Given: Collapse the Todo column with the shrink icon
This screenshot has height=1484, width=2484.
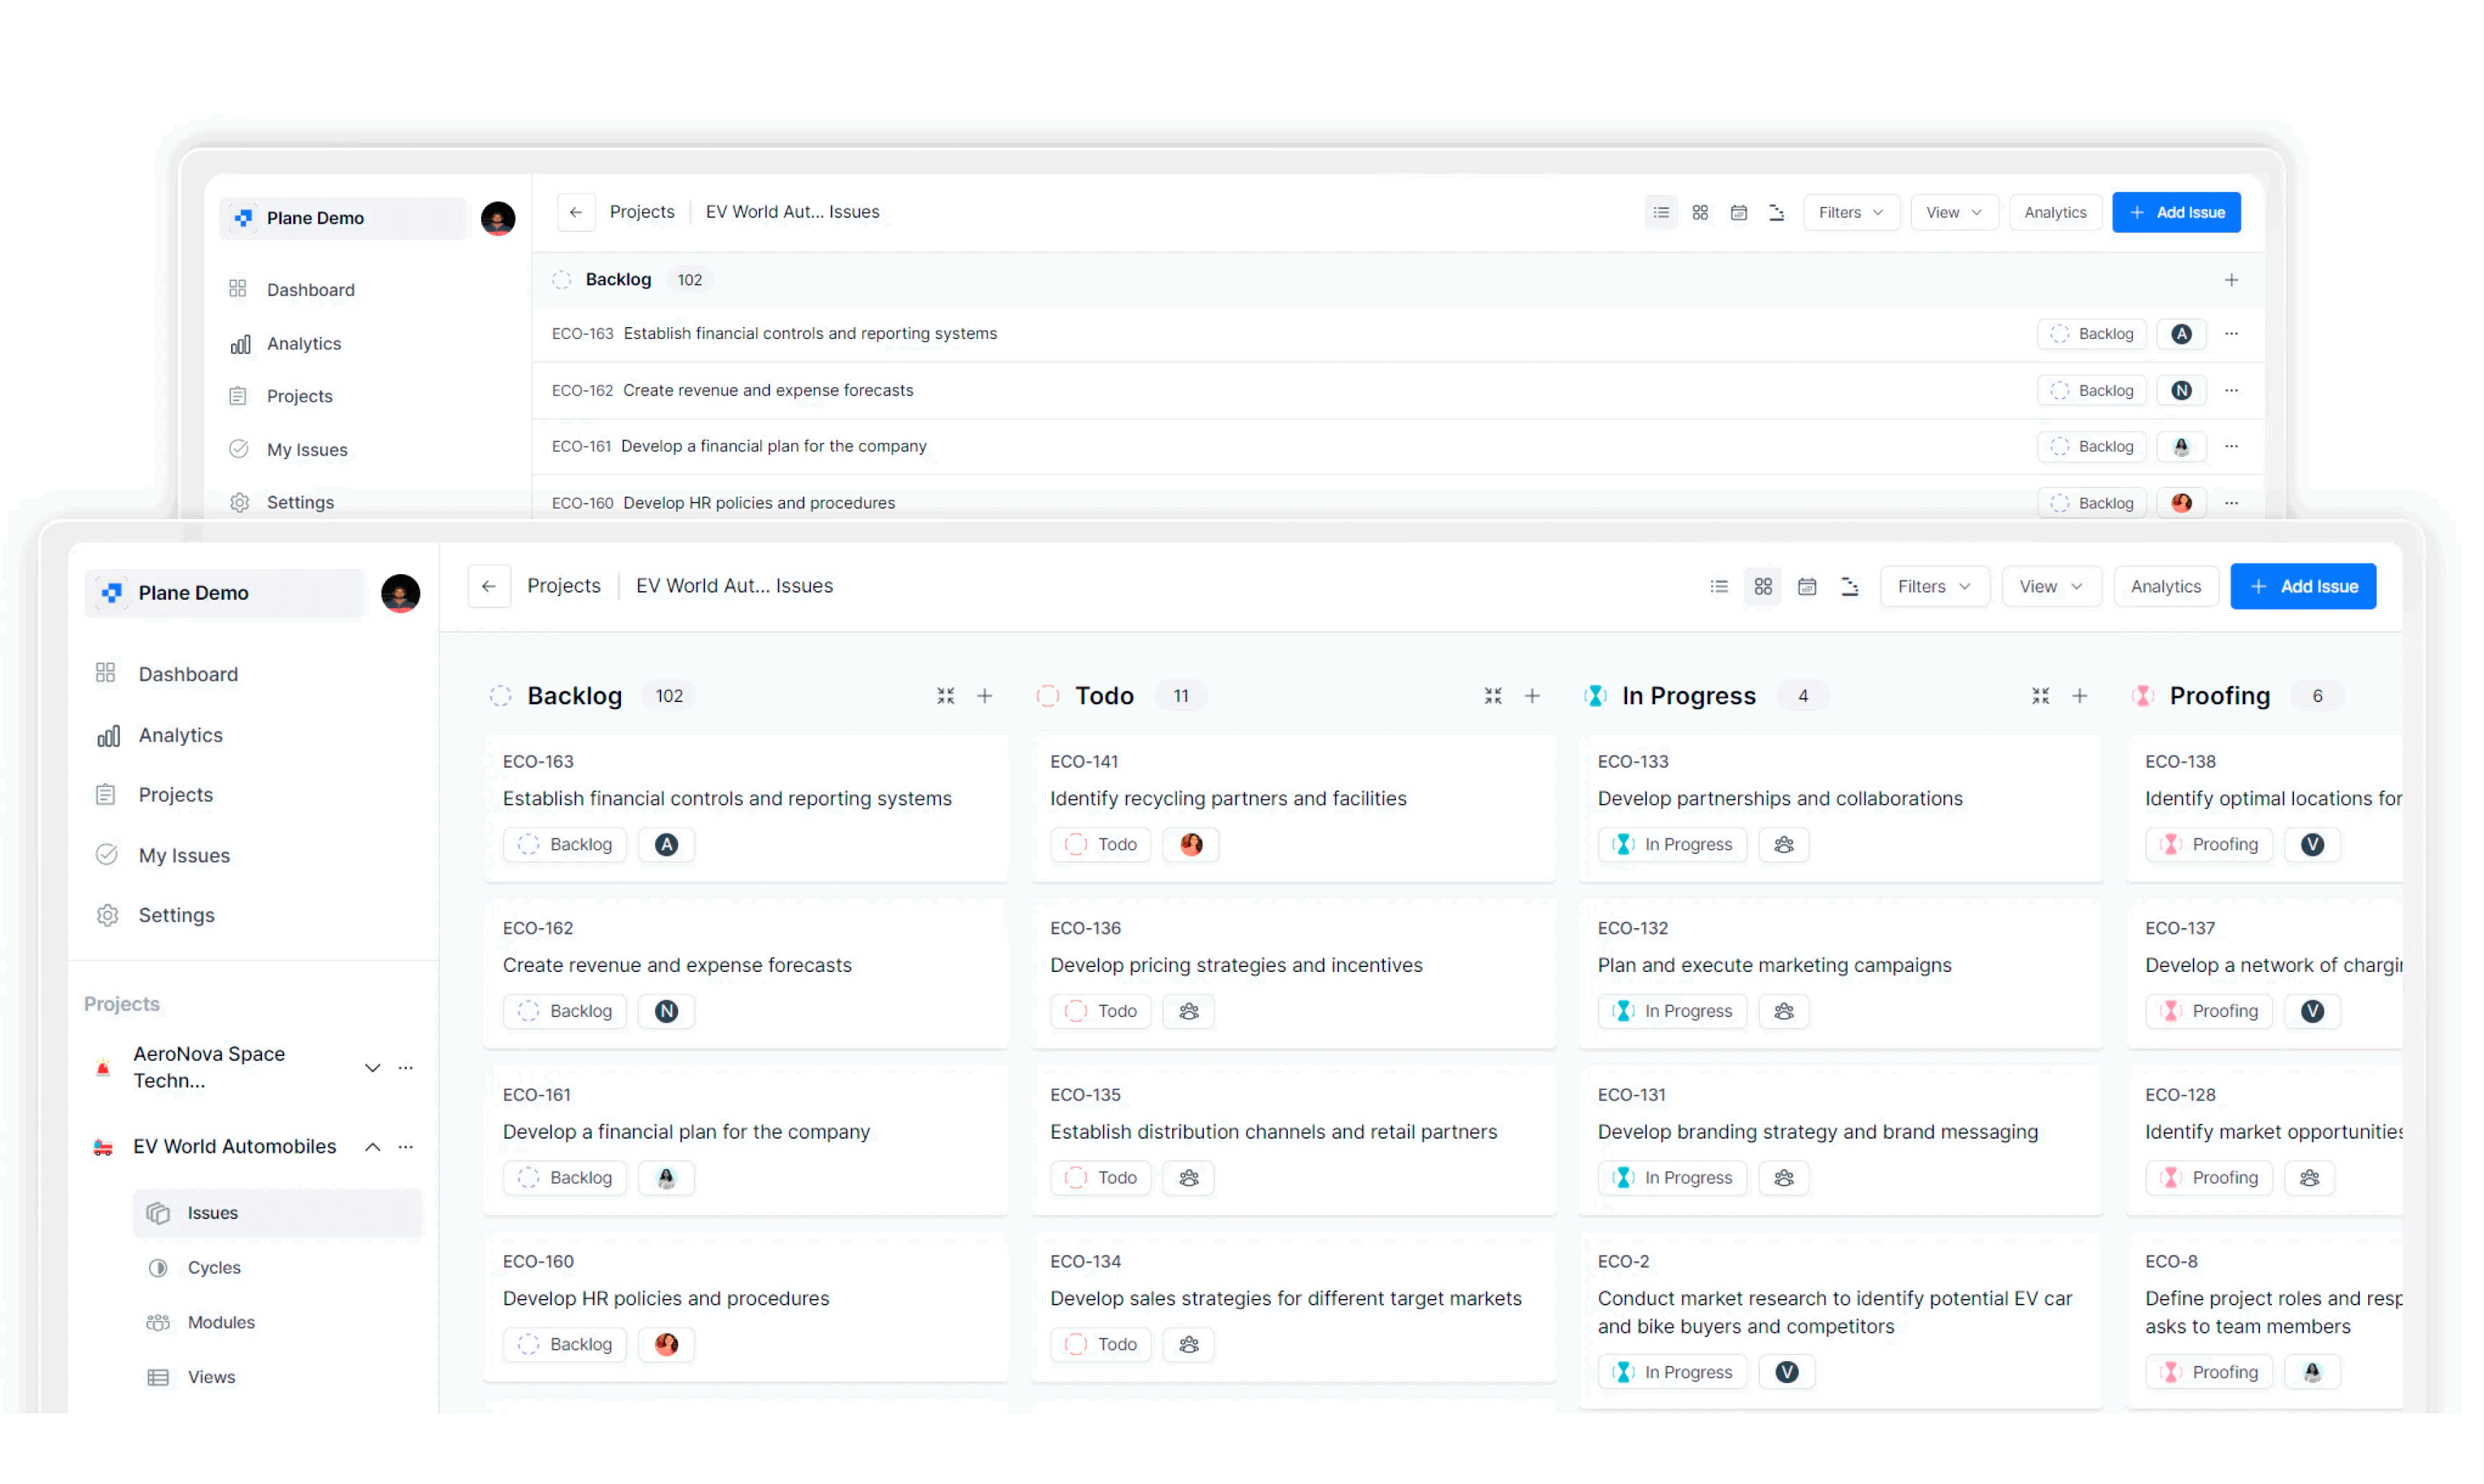Looking at the screenshot, I should [1493, 695].
